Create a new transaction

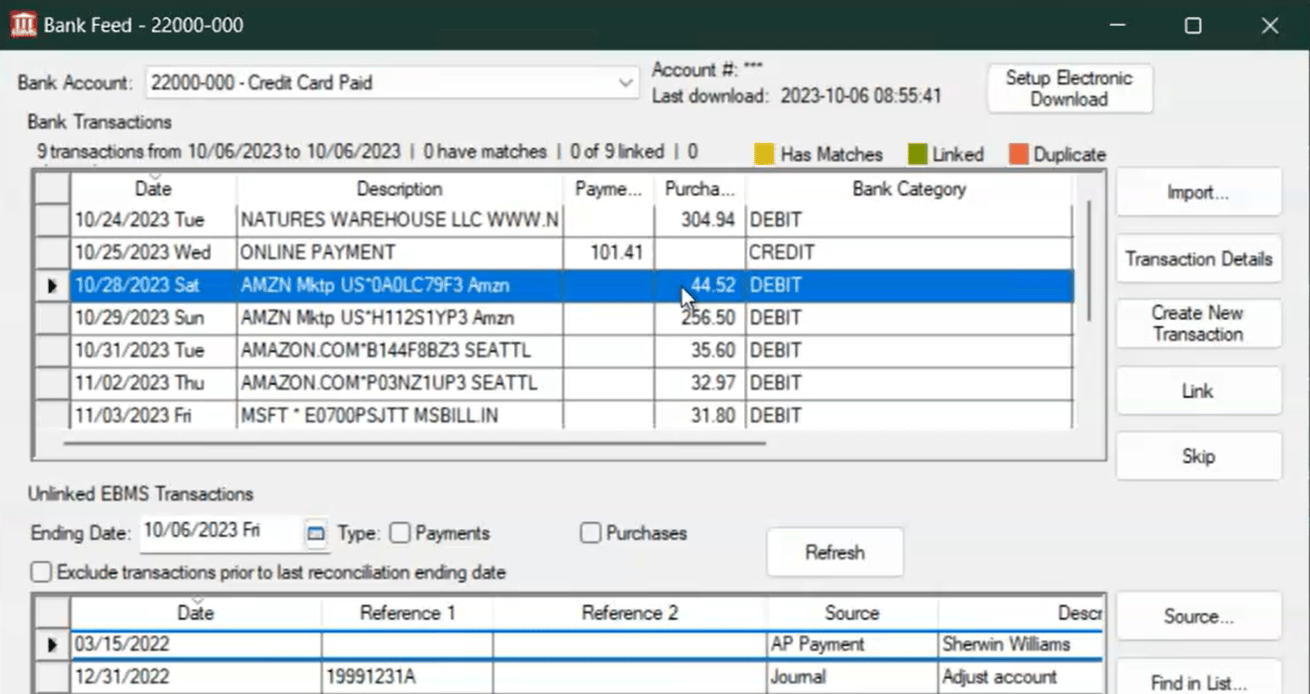(1197, 323)
